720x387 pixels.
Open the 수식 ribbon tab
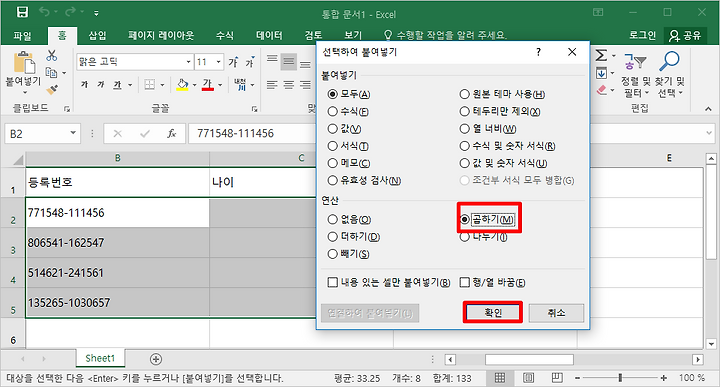pos(225,35)
